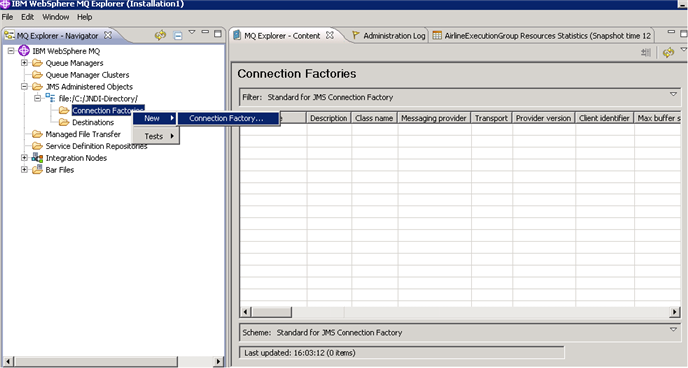
Task: Open the Navigator view menu triangle
Action: click(x=192, y=32)
